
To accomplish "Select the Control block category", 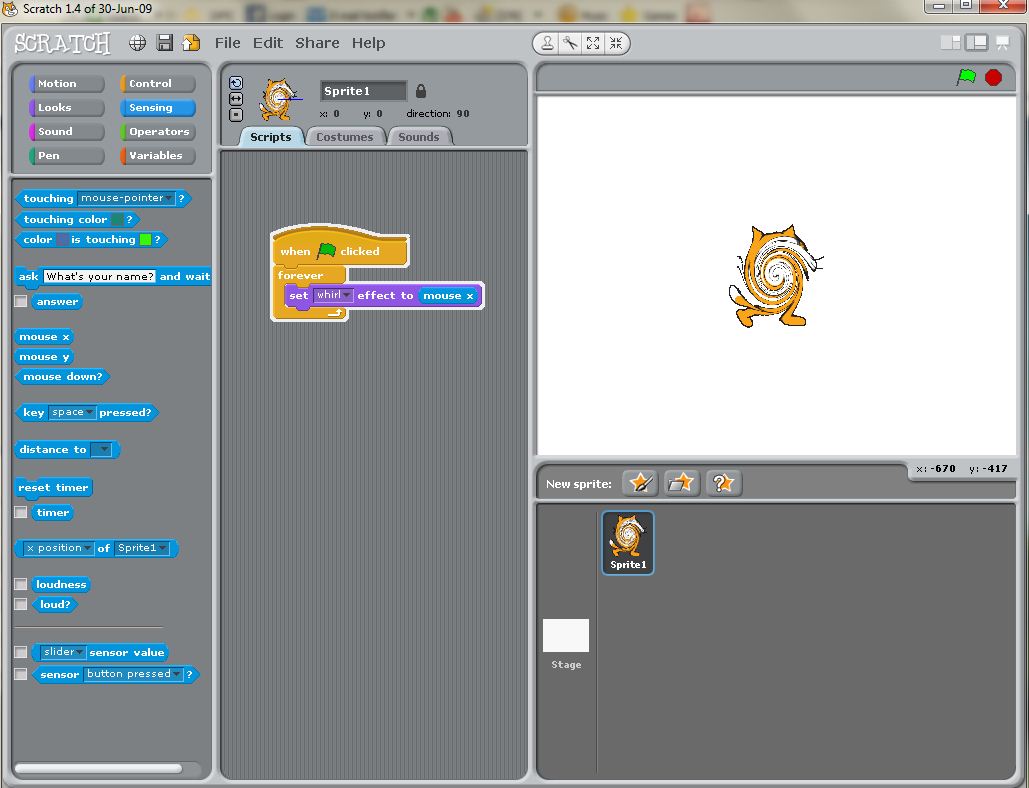I will click(x=158, y=83).
